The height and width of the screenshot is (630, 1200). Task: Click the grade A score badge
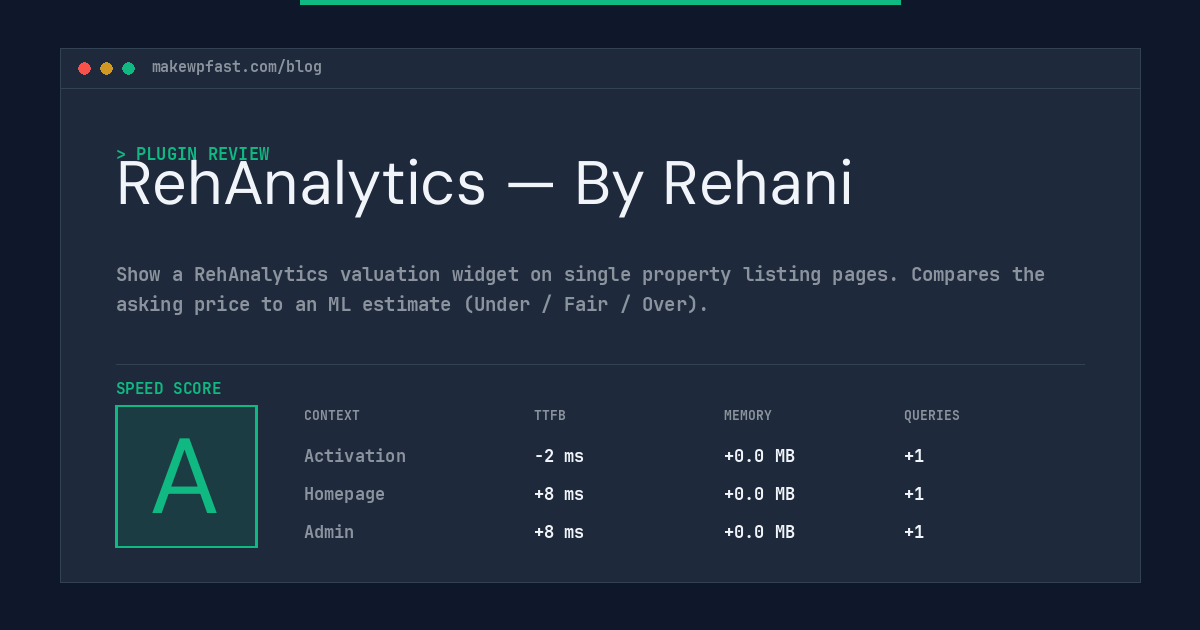pos(186,476)
